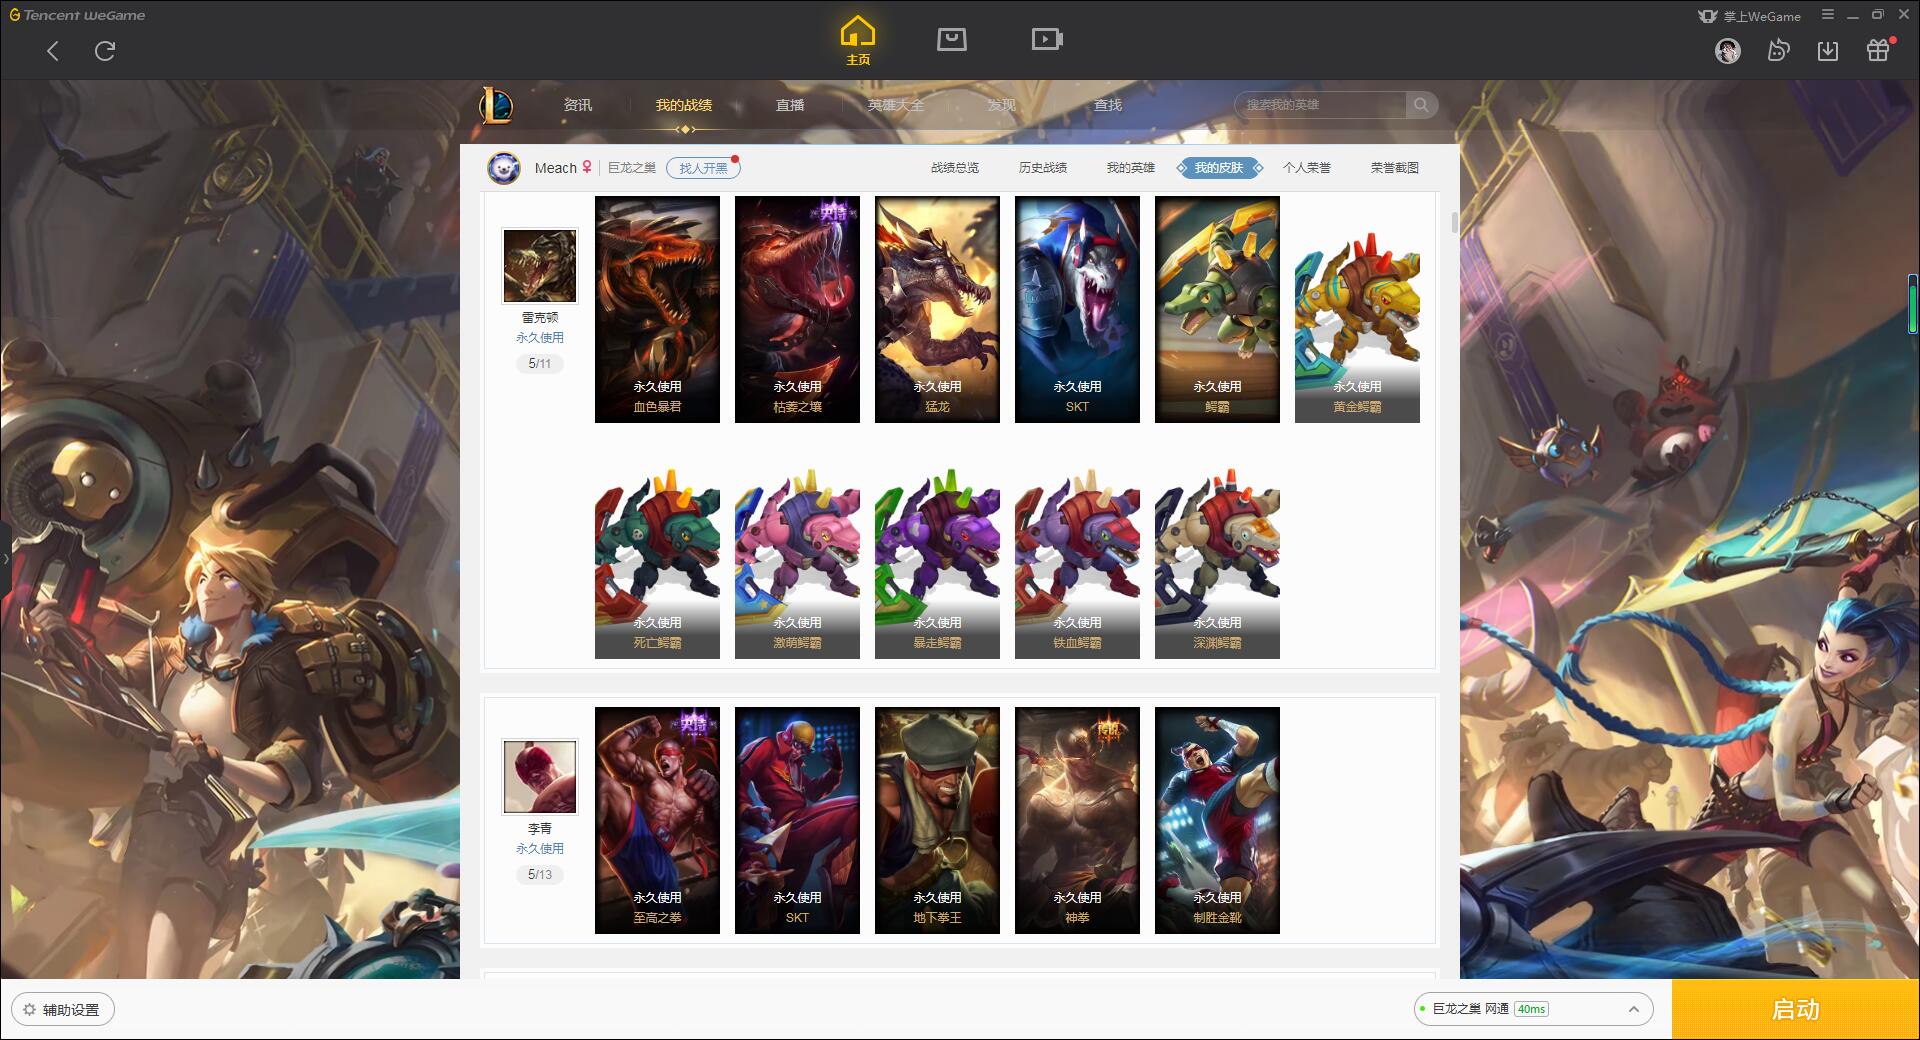1920x1040 pixels.
Task: Switch to the 查找 tab
Action: pos(1108,105)
